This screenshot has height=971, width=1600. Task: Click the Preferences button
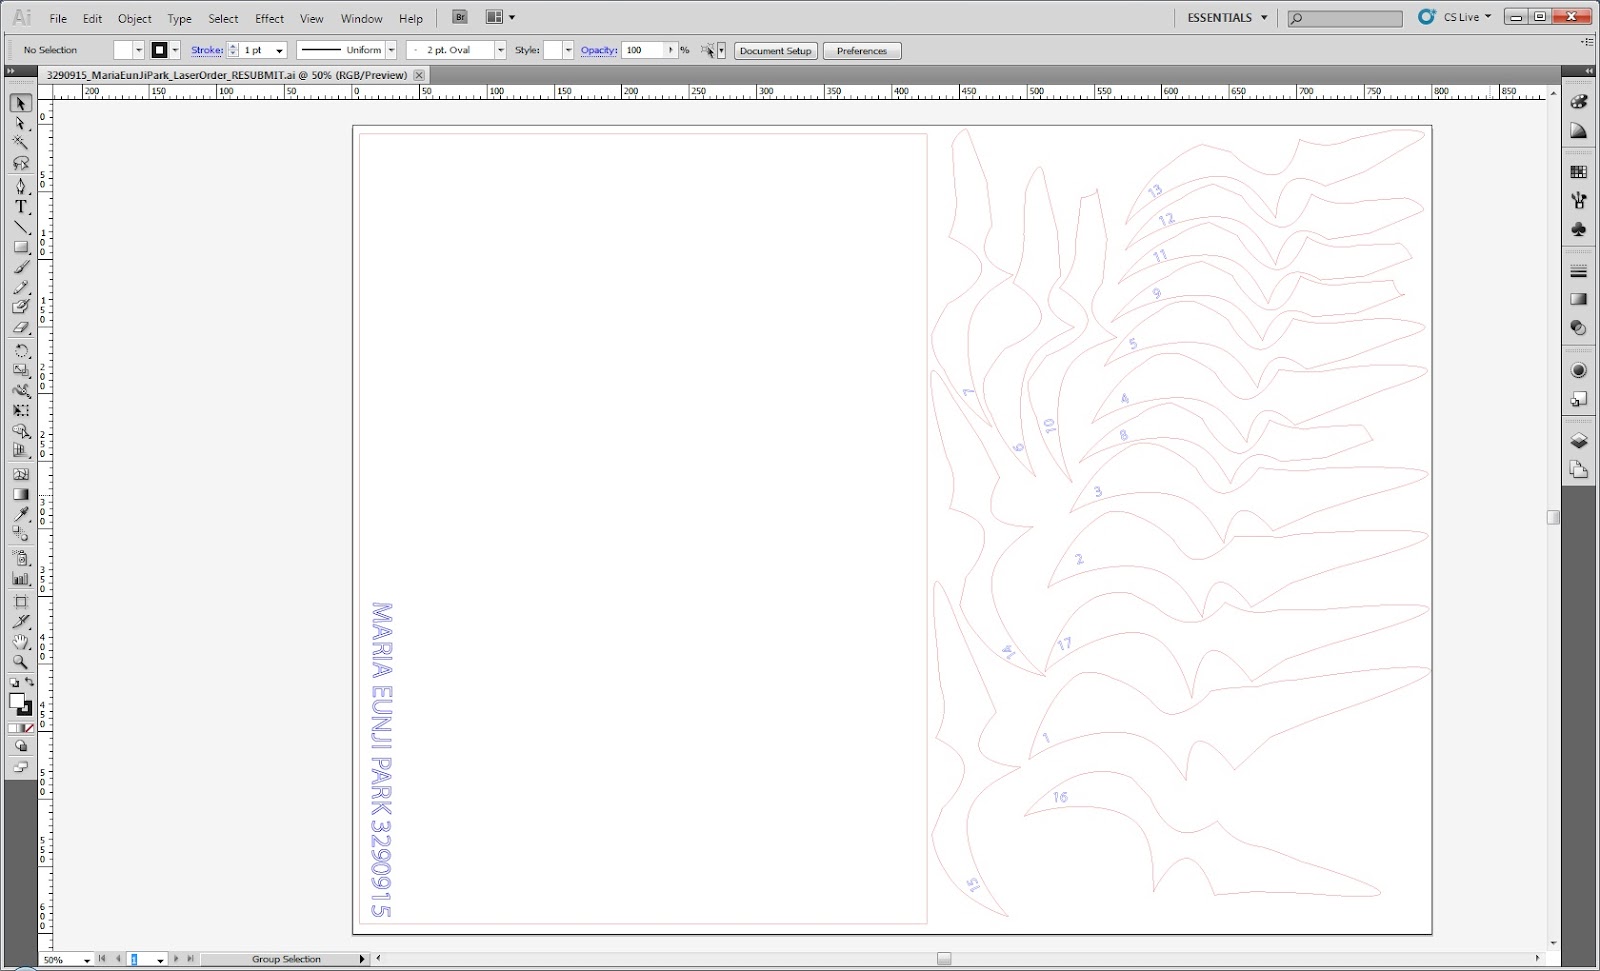pos(862,51)
